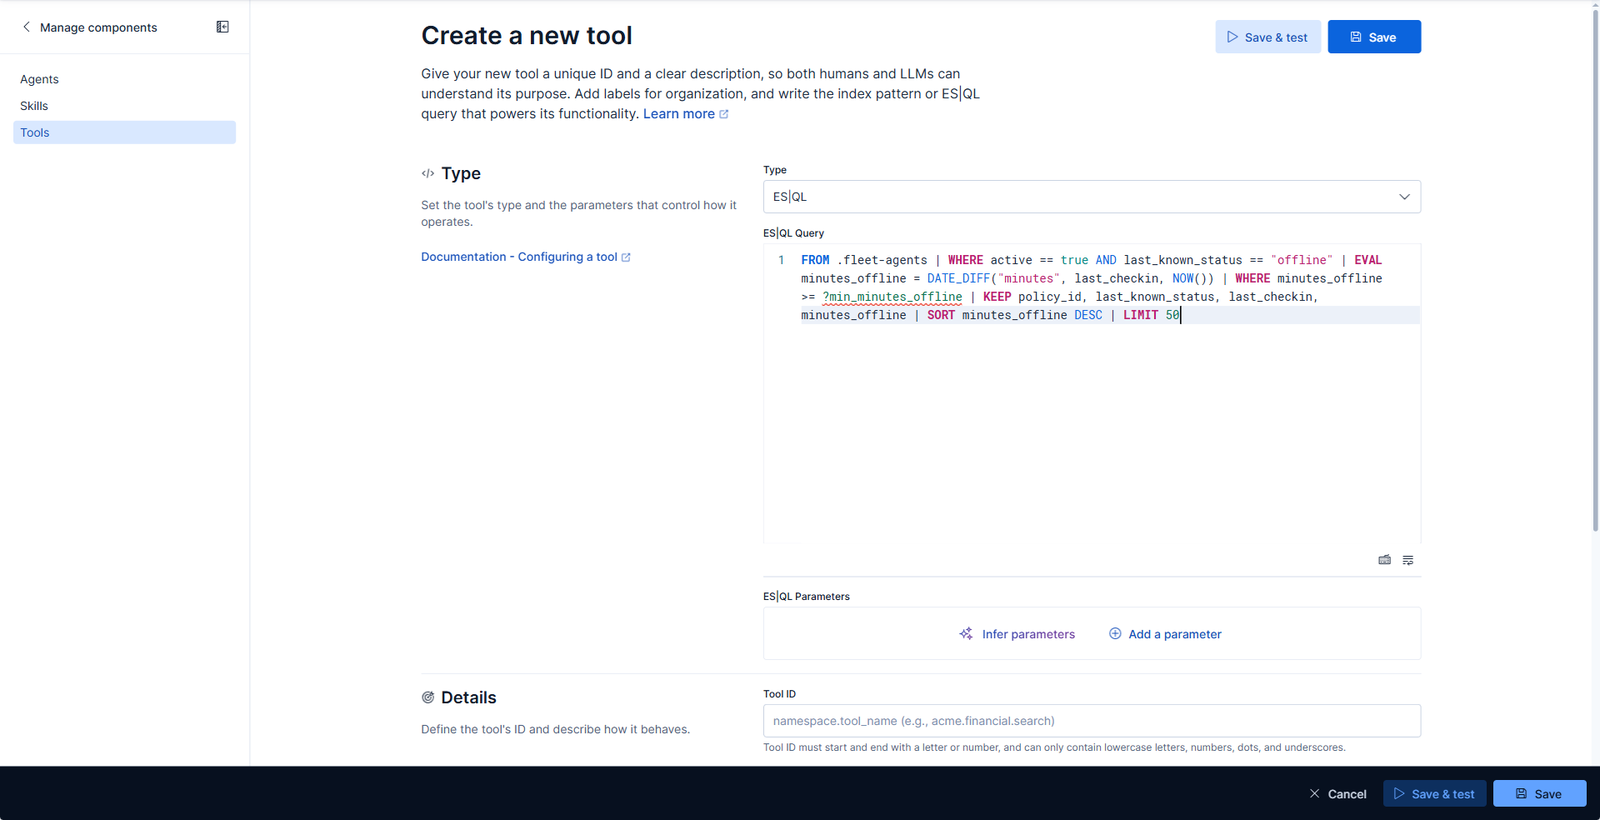Focus the Tool ID input field

(1092, 721)
